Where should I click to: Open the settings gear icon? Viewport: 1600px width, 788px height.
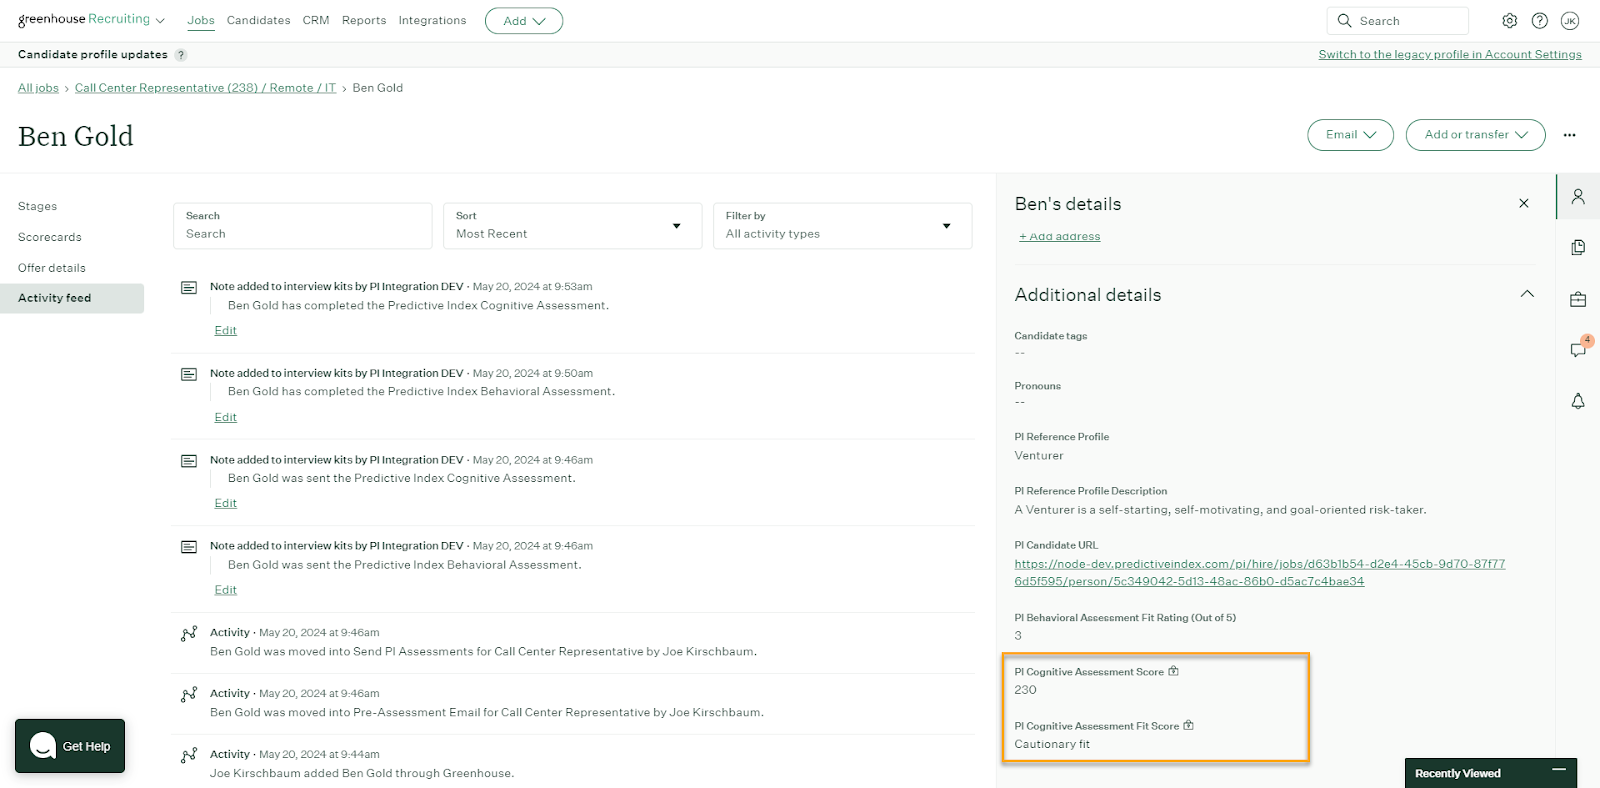(x=1509, y=21)
